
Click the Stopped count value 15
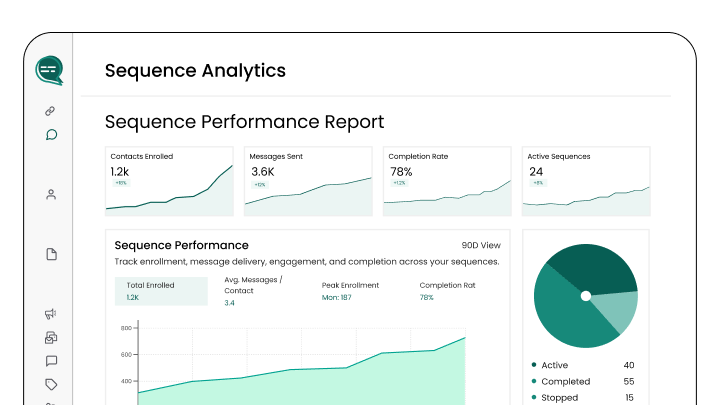tap(630, 398)
